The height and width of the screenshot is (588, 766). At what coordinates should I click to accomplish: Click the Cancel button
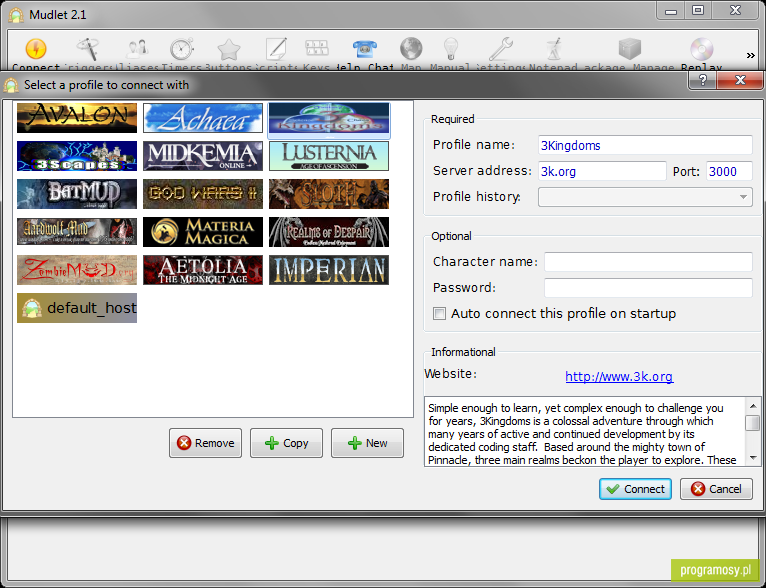point(716,489)
